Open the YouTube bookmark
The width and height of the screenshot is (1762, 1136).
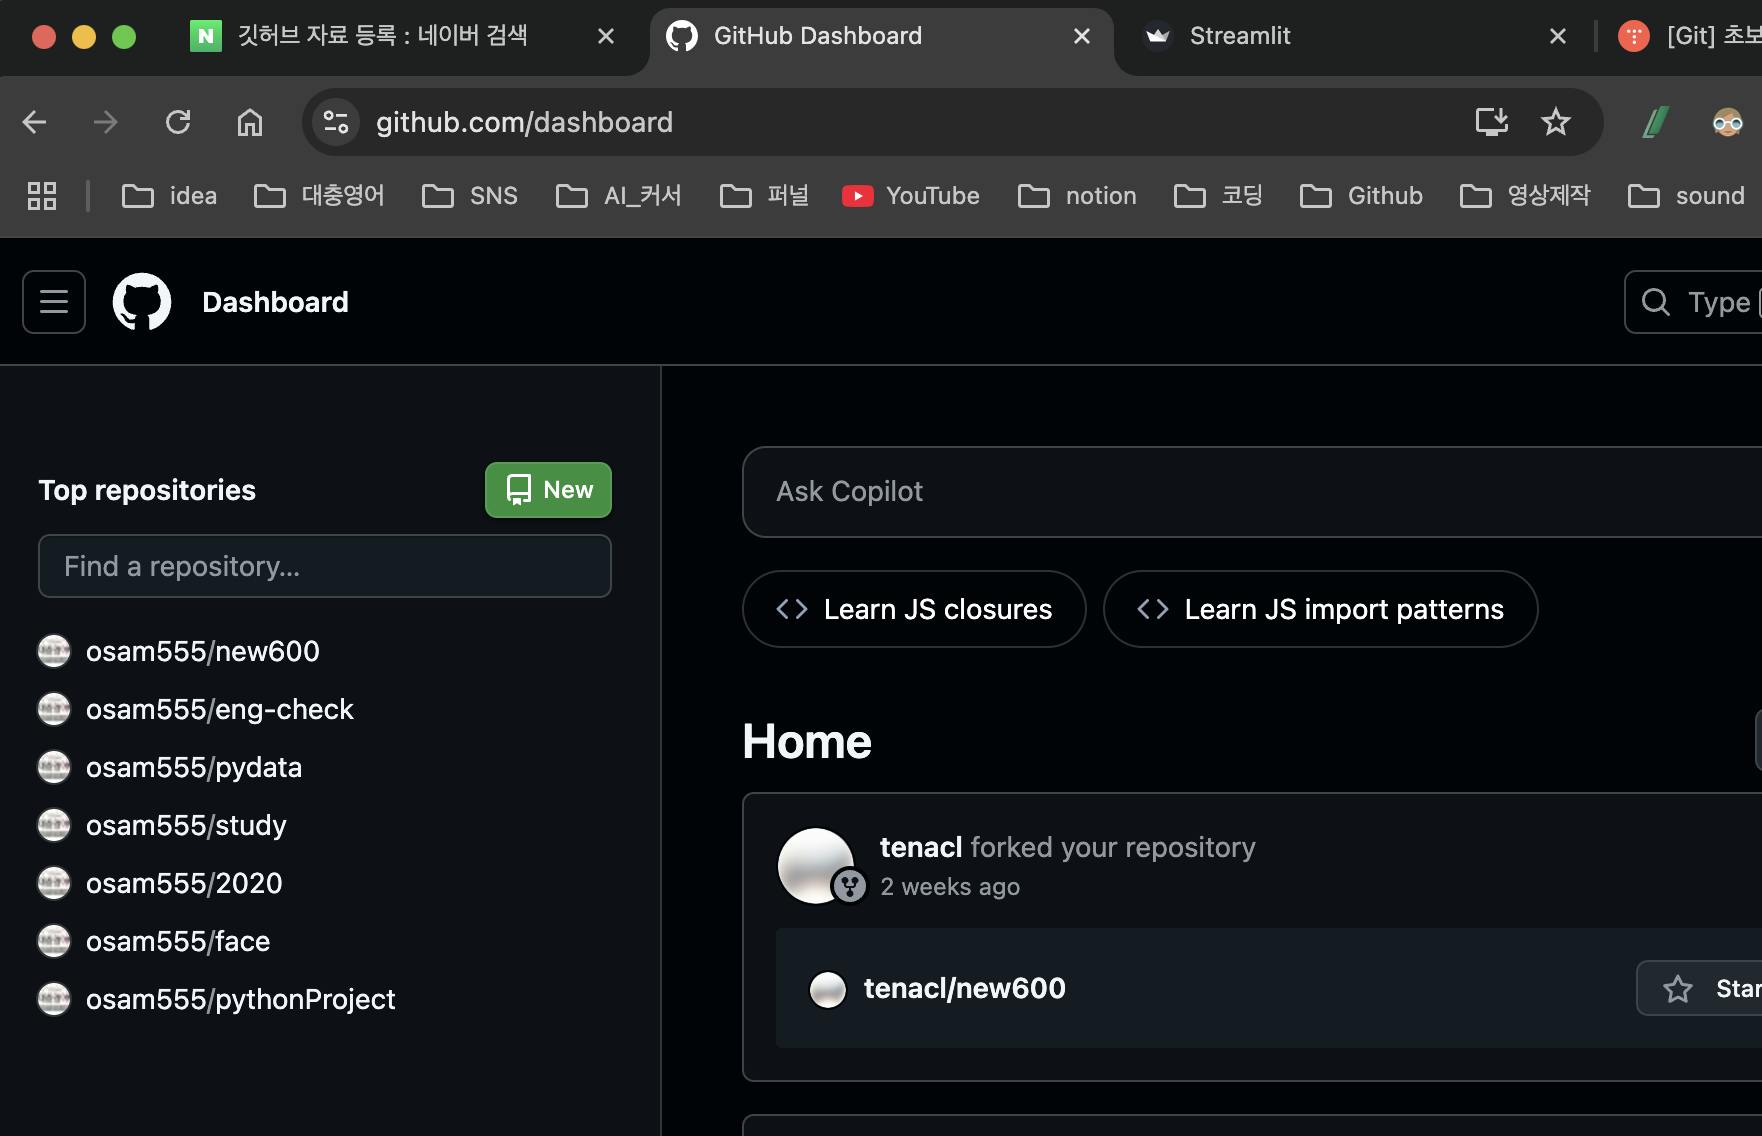[911, 196]
